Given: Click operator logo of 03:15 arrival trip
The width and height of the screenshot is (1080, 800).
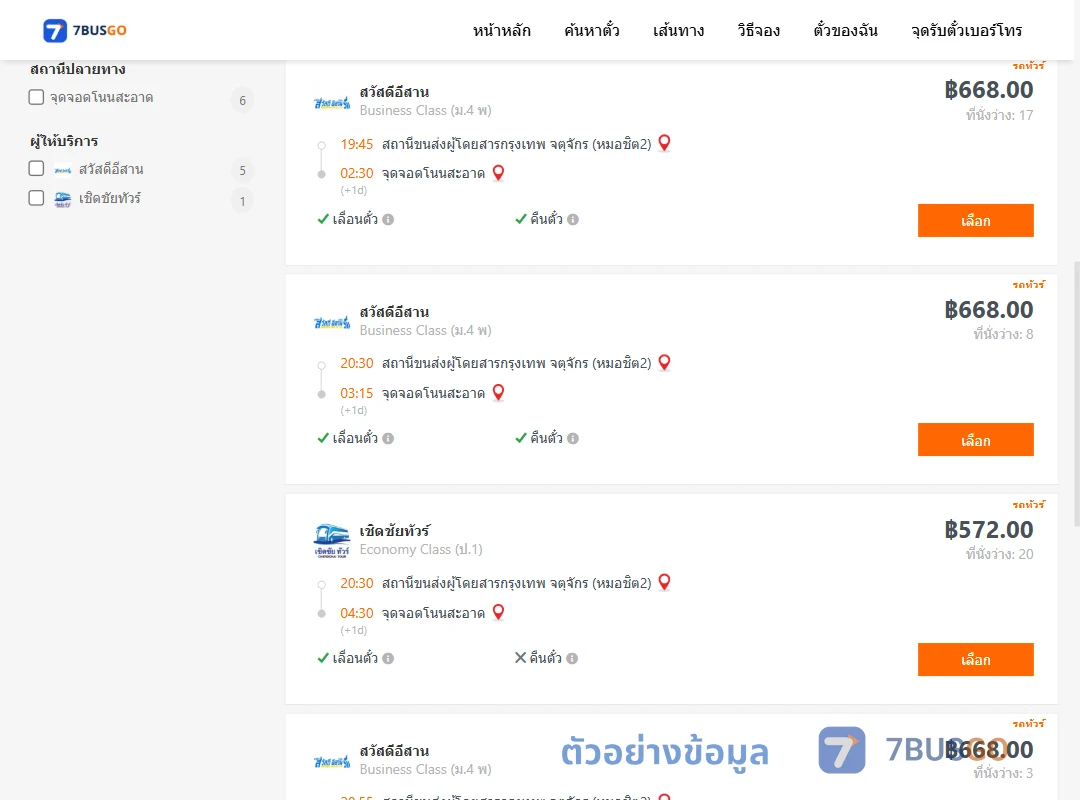Looking at the screenshot, I should (x=332, y=322).
